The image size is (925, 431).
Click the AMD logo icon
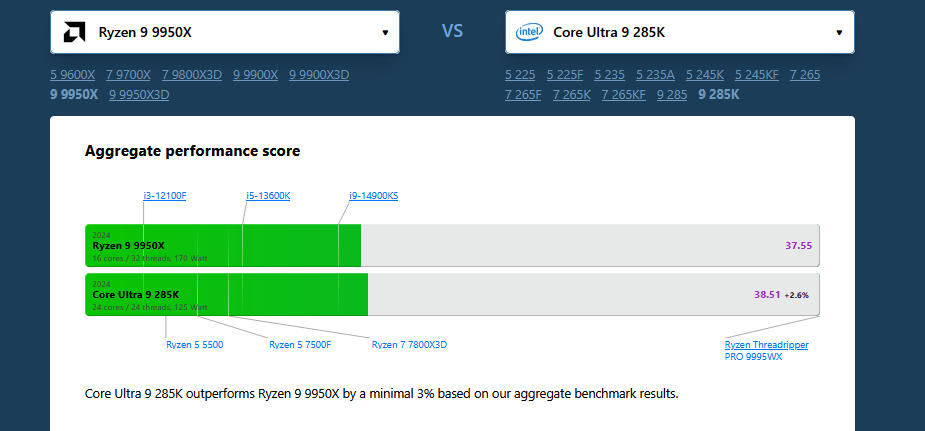74,32
